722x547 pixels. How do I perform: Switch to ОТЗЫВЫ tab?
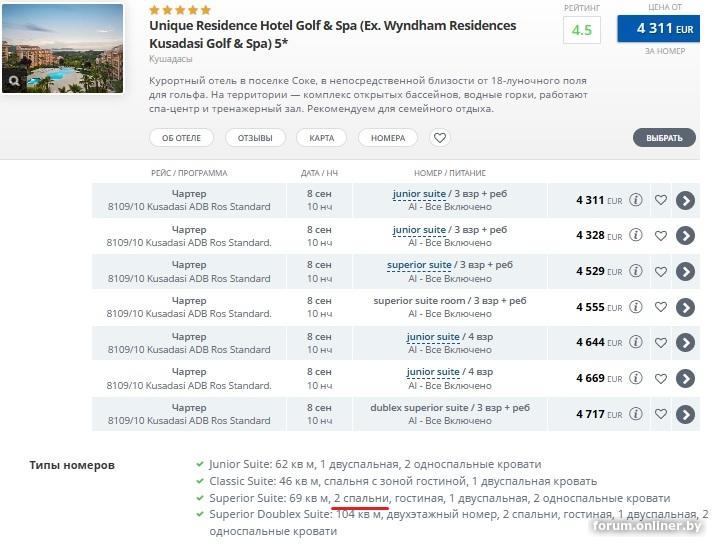pos(255,138)
